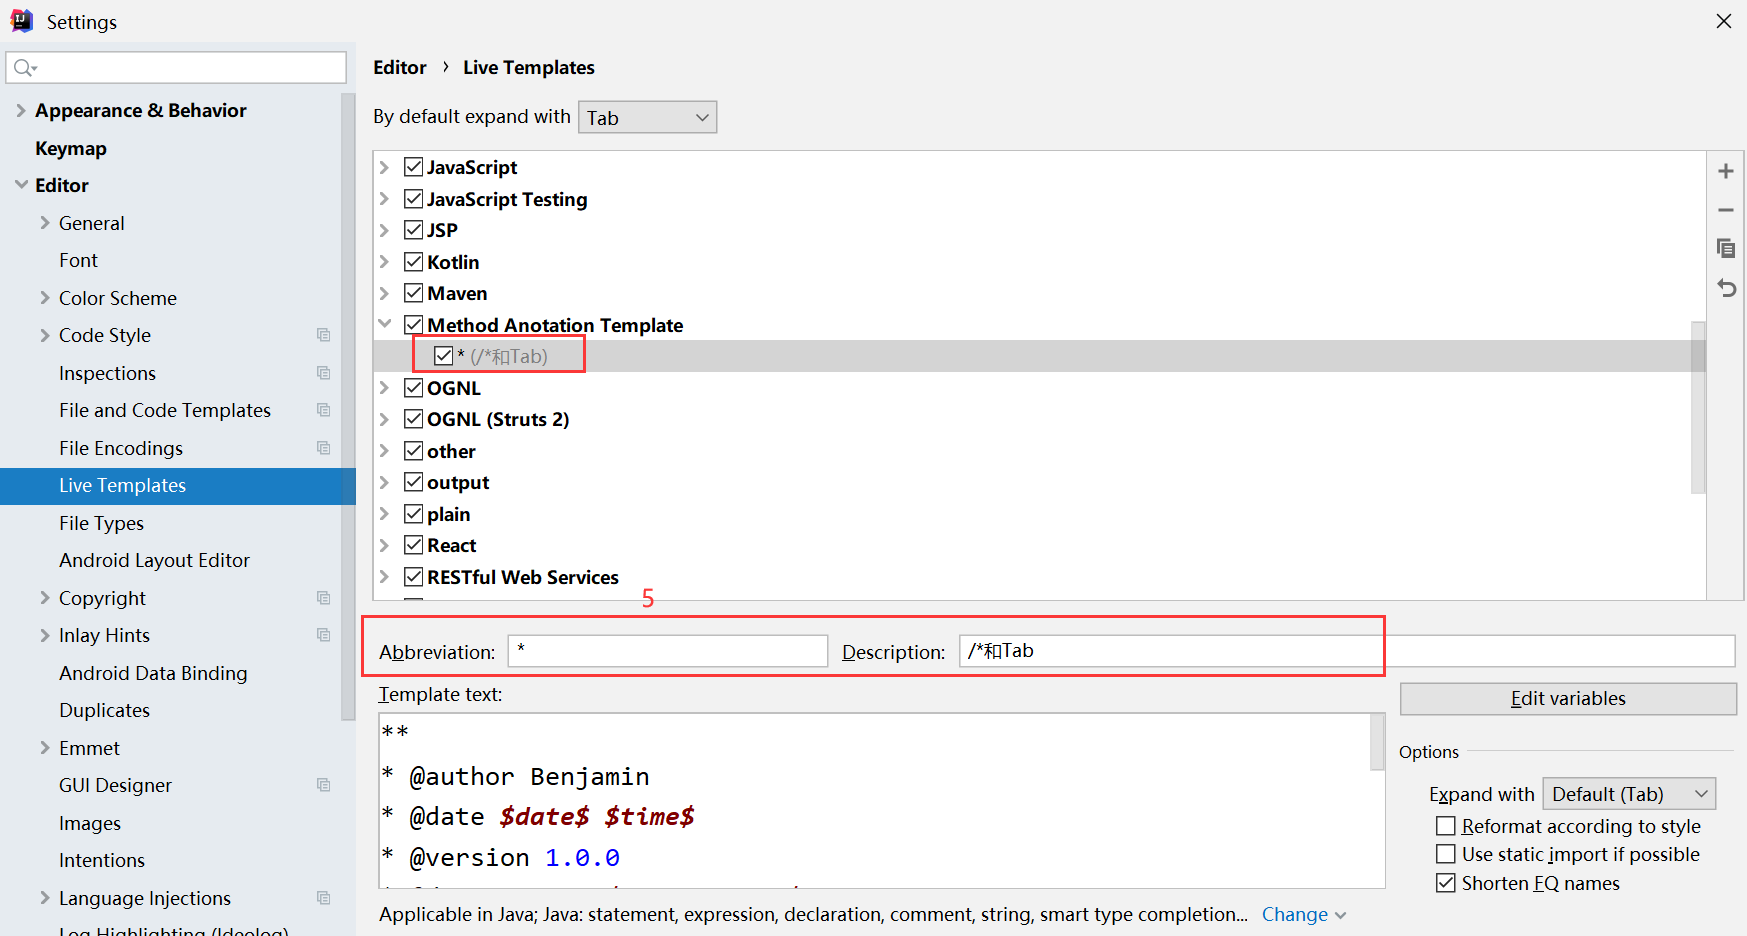Click project-level icon beside Copyright
The image size is (1747, 936).
click(323, 598)
